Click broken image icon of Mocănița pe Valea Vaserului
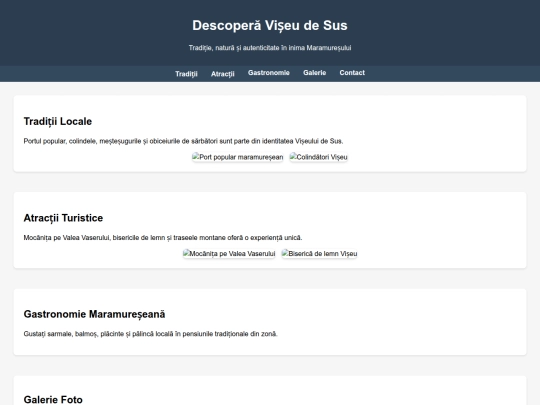 [186, 253]
